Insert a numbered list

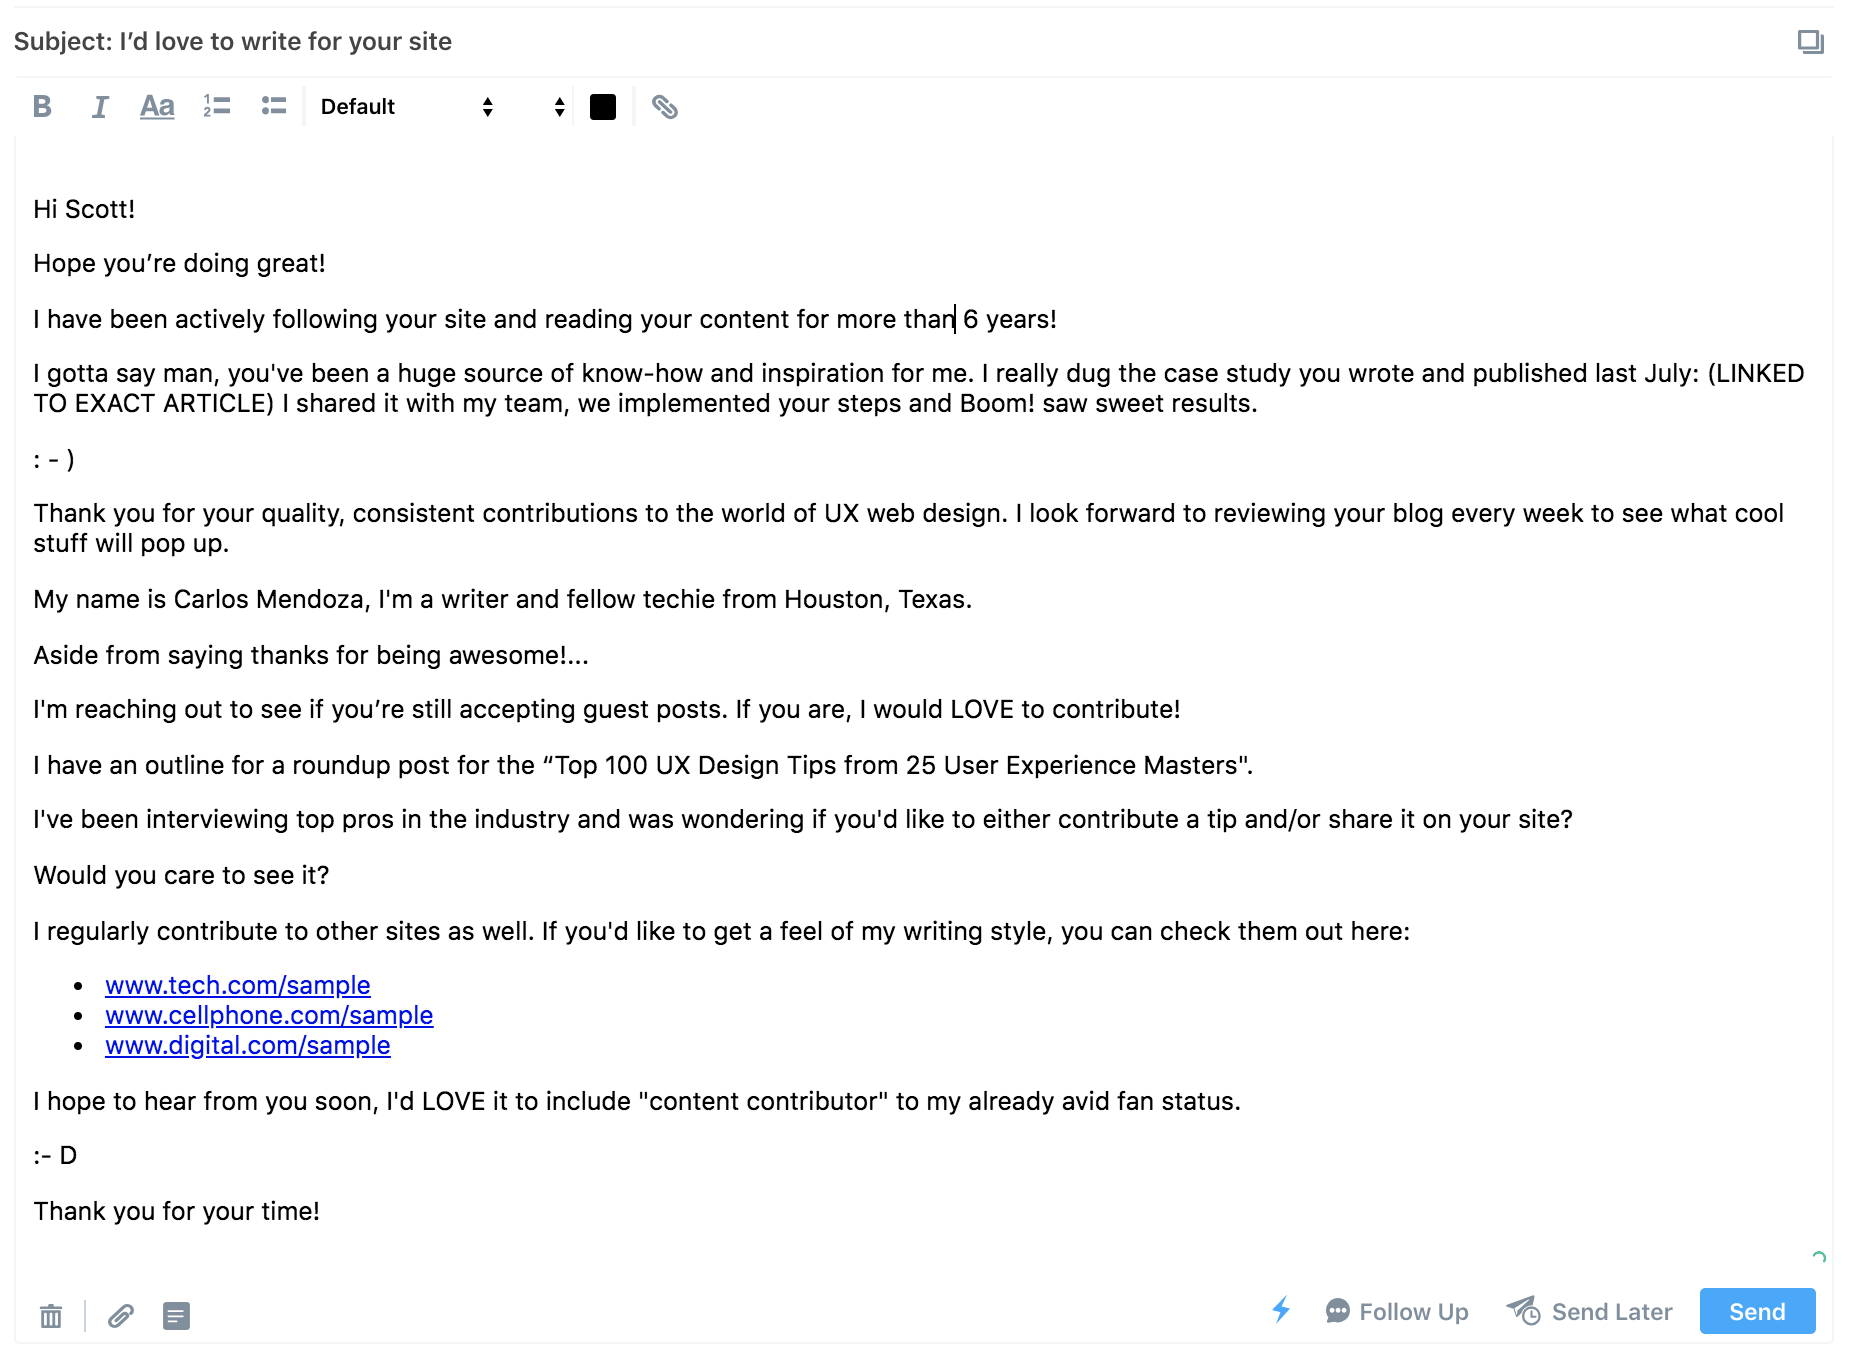click(216, 106)
